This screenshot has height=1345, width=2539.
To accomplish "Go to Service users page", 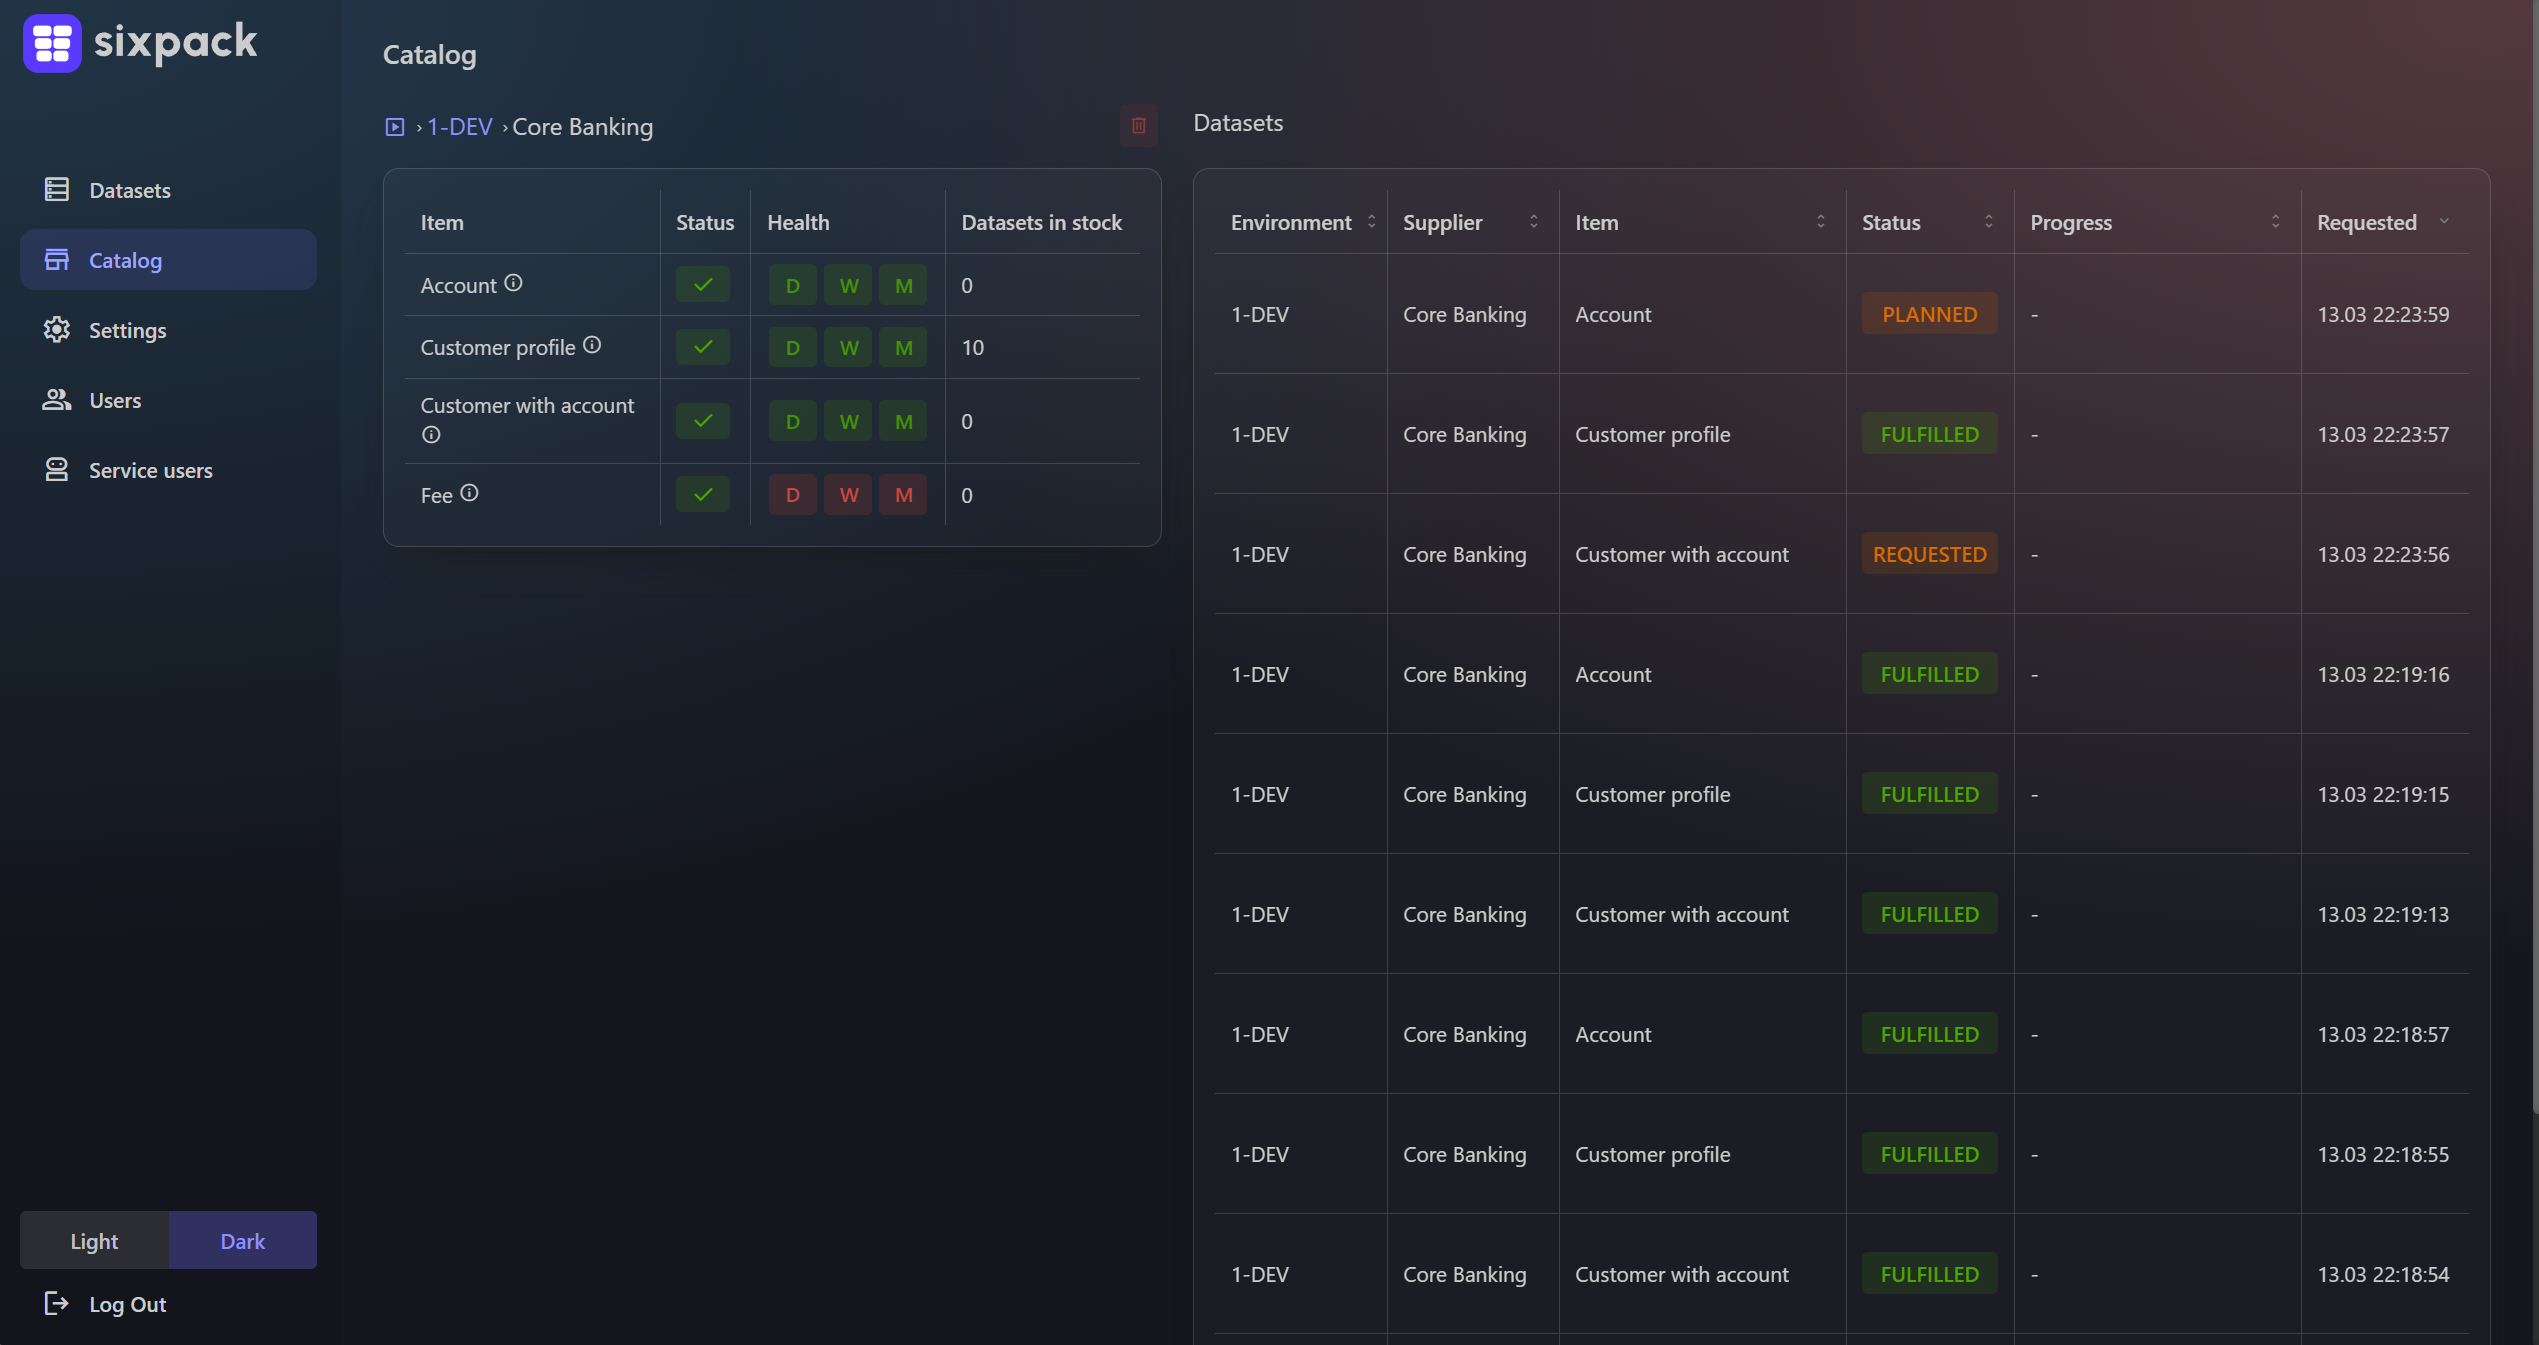I will (x=150, y=470).
